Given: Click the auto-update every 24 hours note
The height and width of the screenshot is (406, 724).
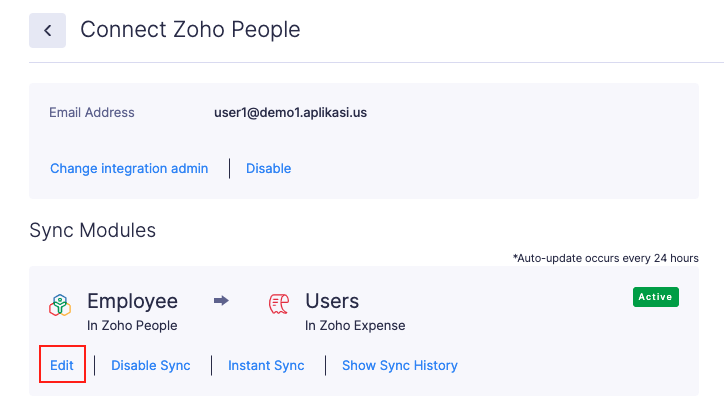Looking at the screenshot, I should point(605,258).
